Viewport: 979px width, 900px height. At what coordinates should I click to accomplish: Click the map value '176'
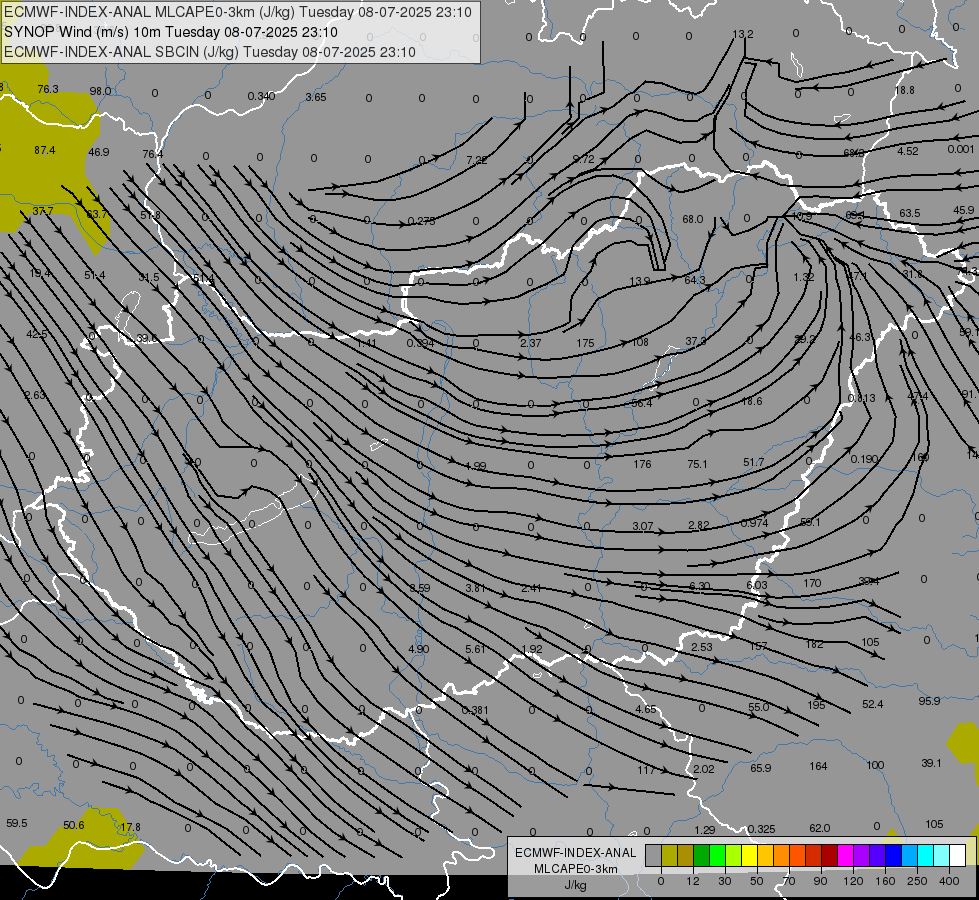642,464
